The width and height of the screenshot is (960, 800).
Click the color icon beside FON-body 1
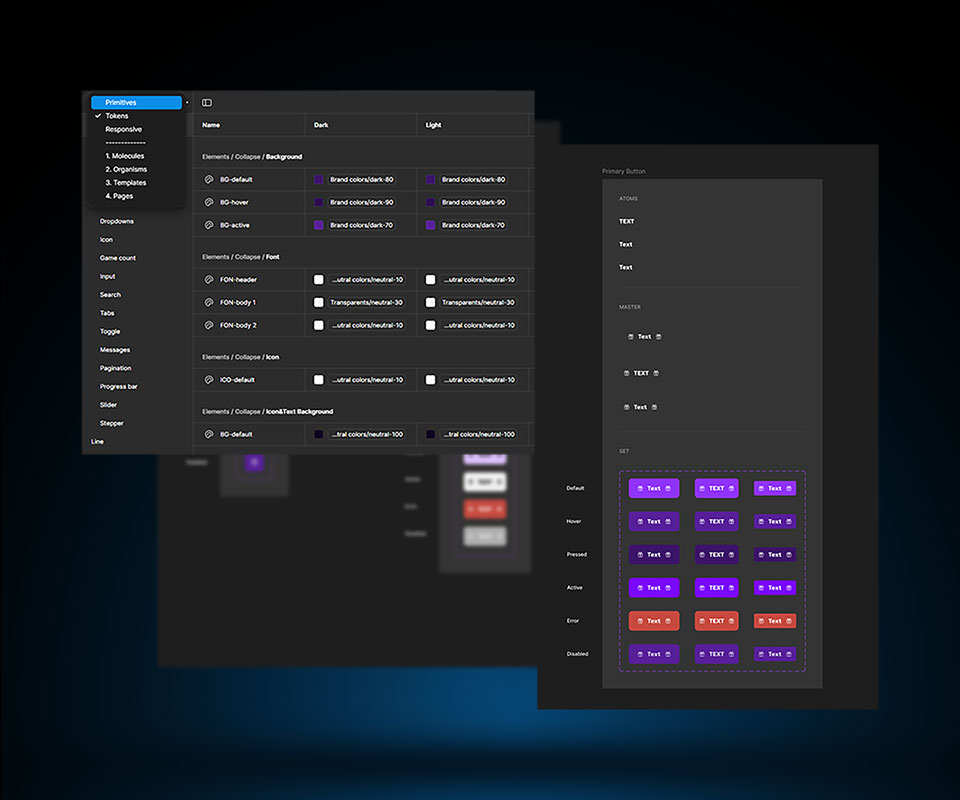click(209, 302)
